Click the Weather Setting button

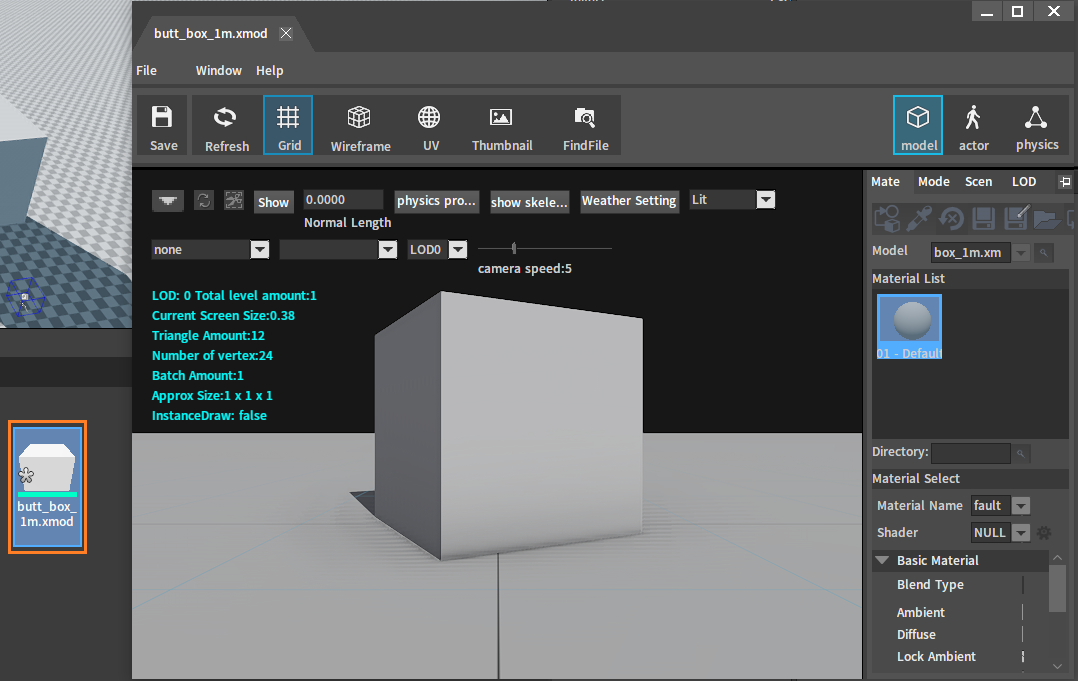pyautogui.click(x=629, y=201)
